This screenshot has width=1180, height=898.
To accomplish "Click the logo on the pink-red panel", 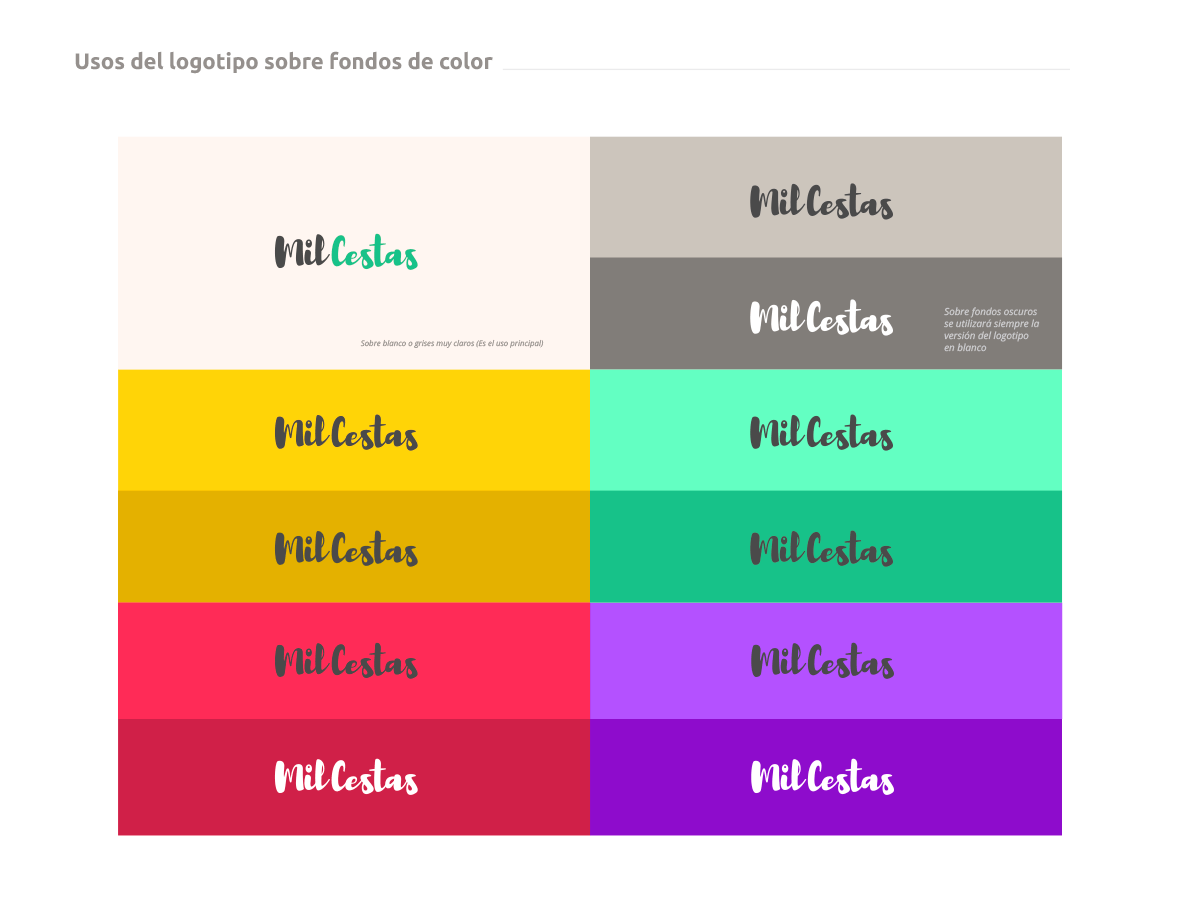I will [346, 662].
